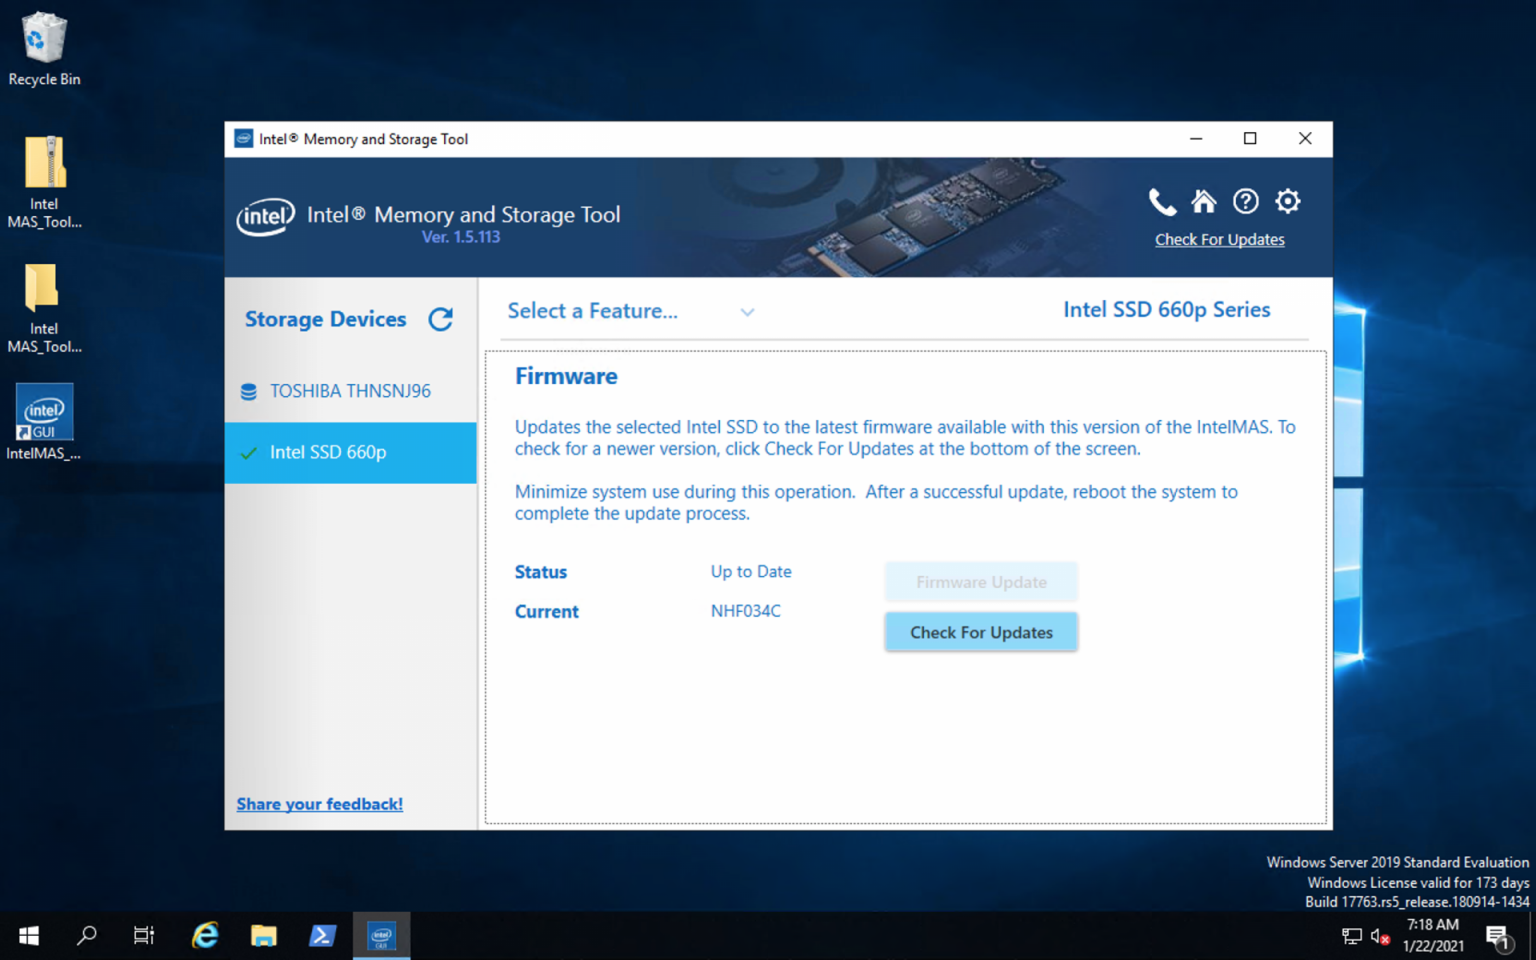Click the Select a Feature chevron arrow
Image resolution: width=1536 pixels, height=960 pixels.
tap(747, 312)
